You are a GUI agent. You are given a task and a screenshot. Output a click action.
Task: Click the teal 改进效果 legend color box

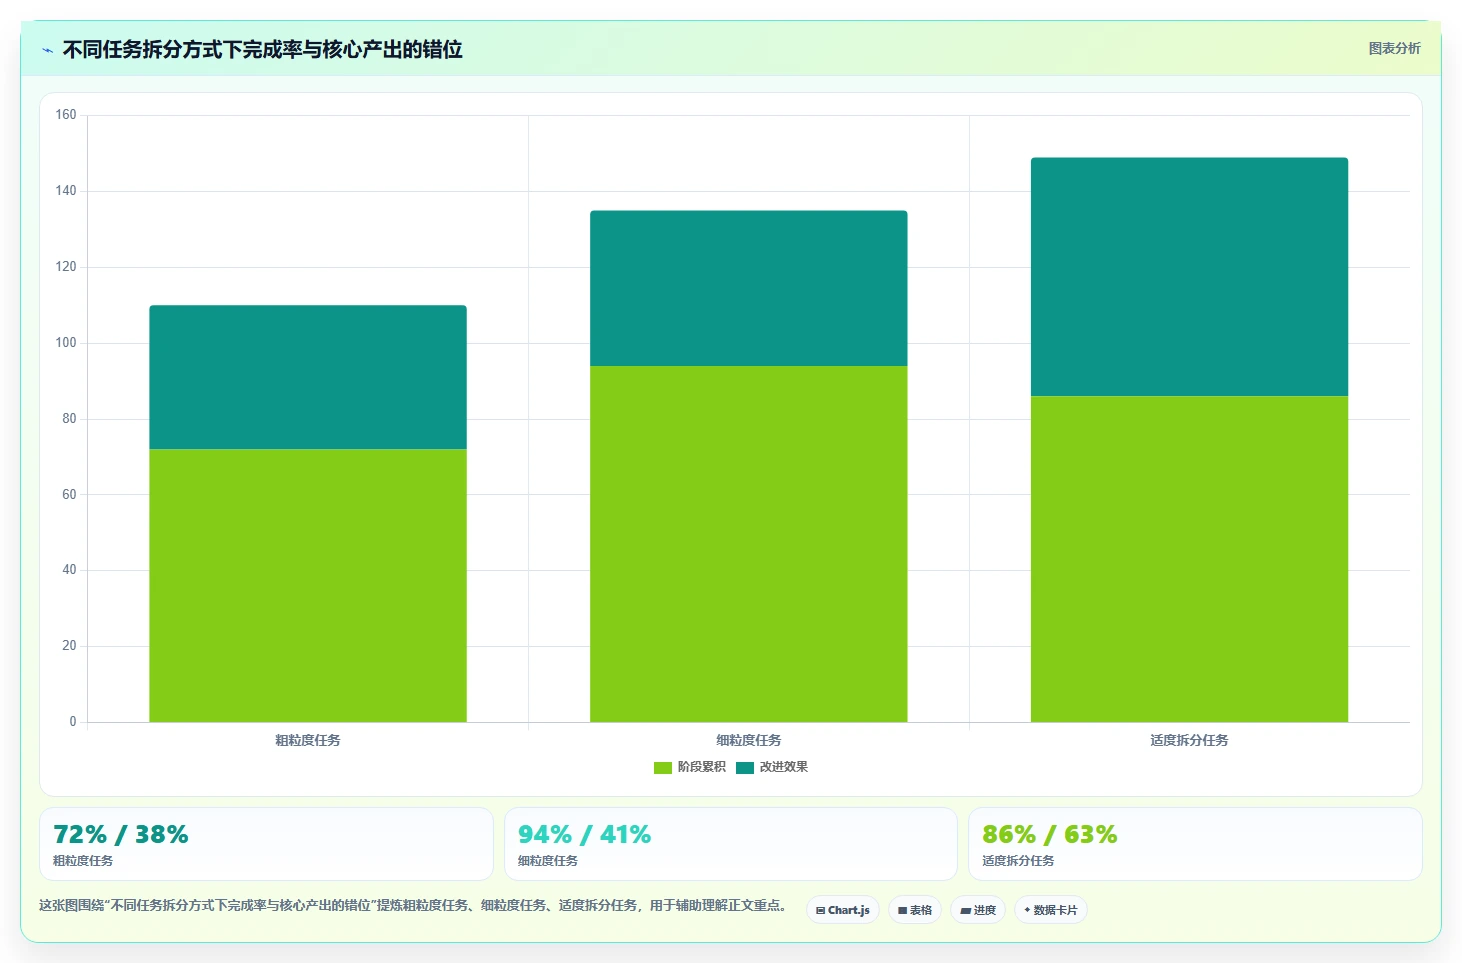pyautogui.click(x=745, y=767)
